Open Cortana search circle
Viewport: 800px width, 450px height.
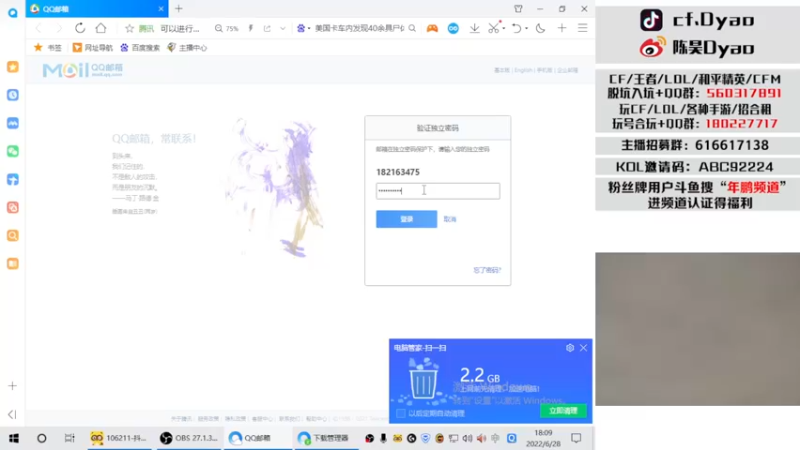pos(42,438)
